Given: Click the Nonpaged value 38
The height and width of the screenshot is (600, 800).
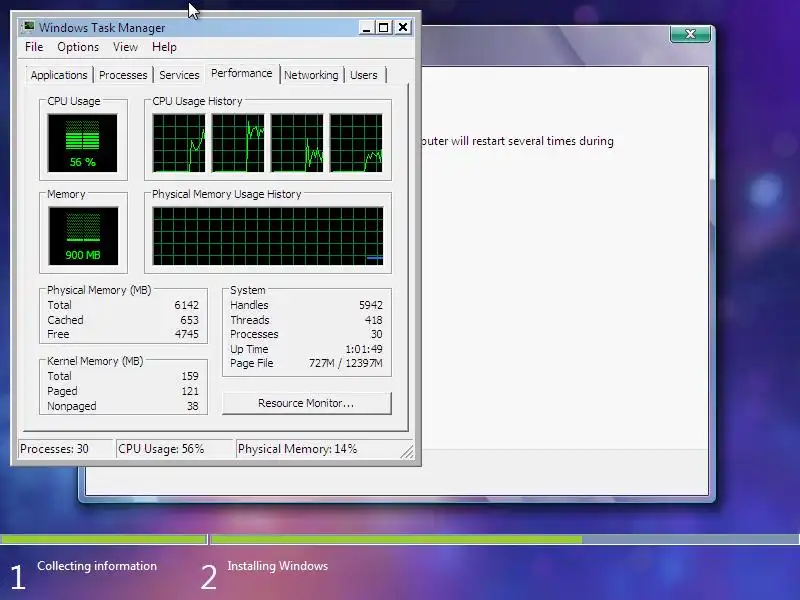Looking at the screenshot, I should tap(192, 406).
